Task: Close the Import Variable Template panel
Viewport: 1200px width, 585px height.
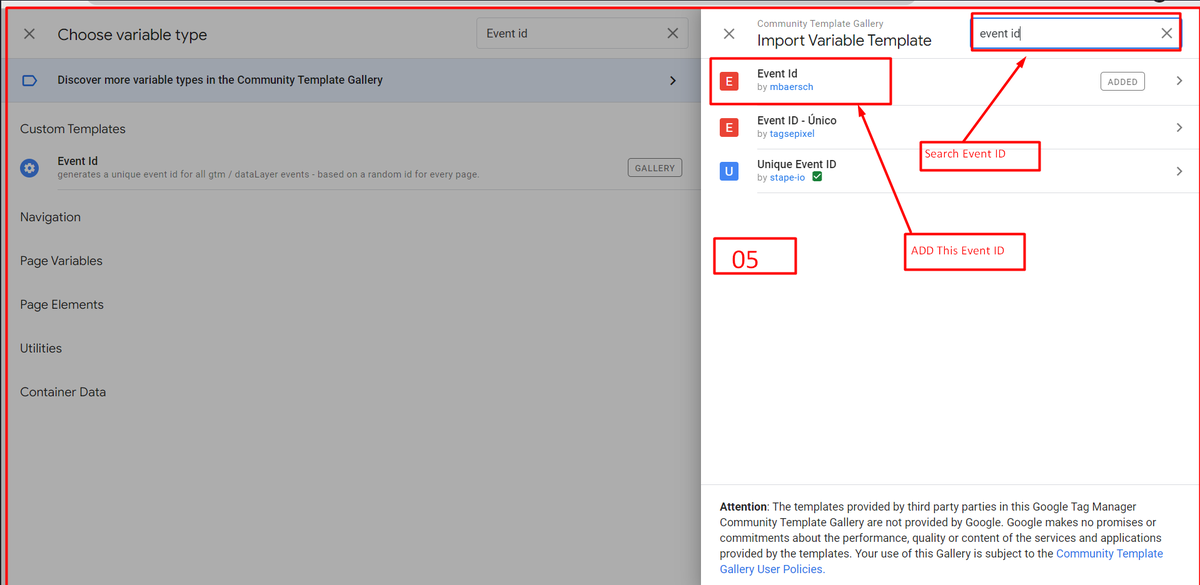Action: coord(729,34)
